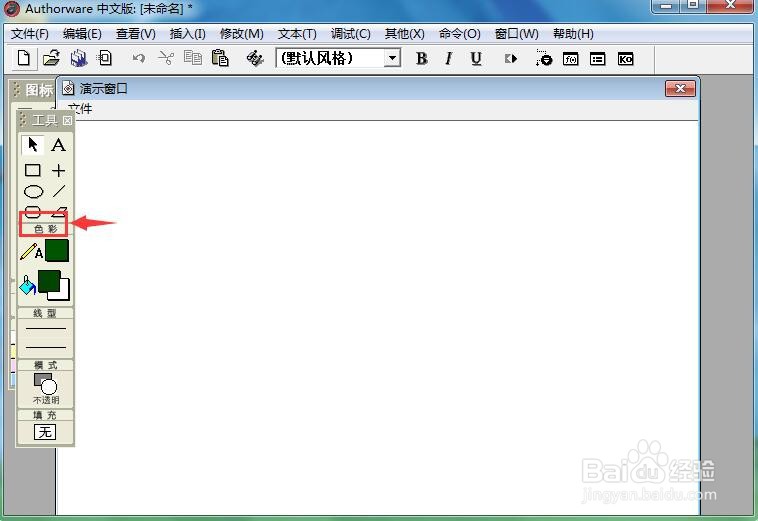
Task: Click the pencil text color icon
Action: [30, 251]
